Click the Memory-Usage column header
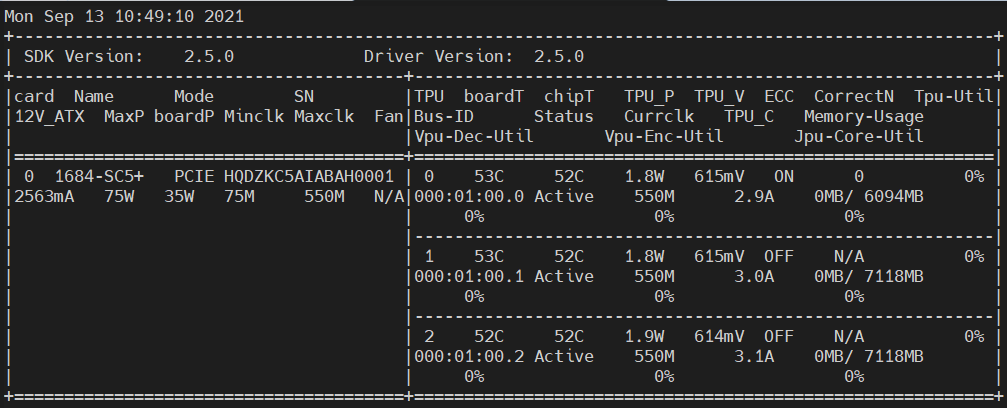Image resolution: width=1007 pixels, height=408 pixels. coord(864,116)
